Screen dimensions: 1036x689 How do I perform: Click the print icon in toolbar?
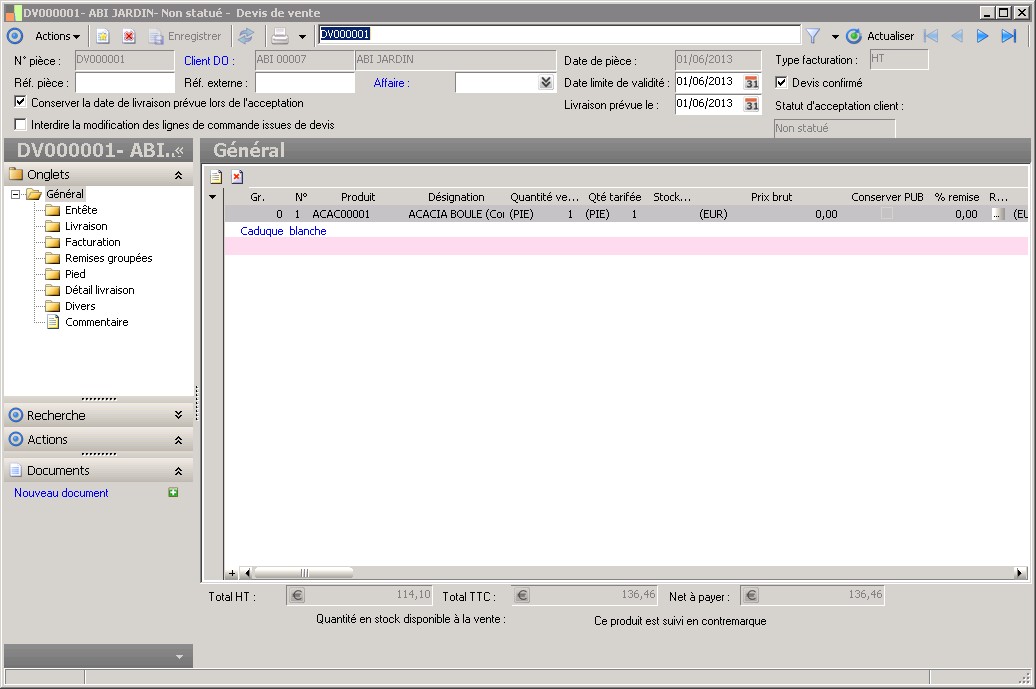pos(280,36)
